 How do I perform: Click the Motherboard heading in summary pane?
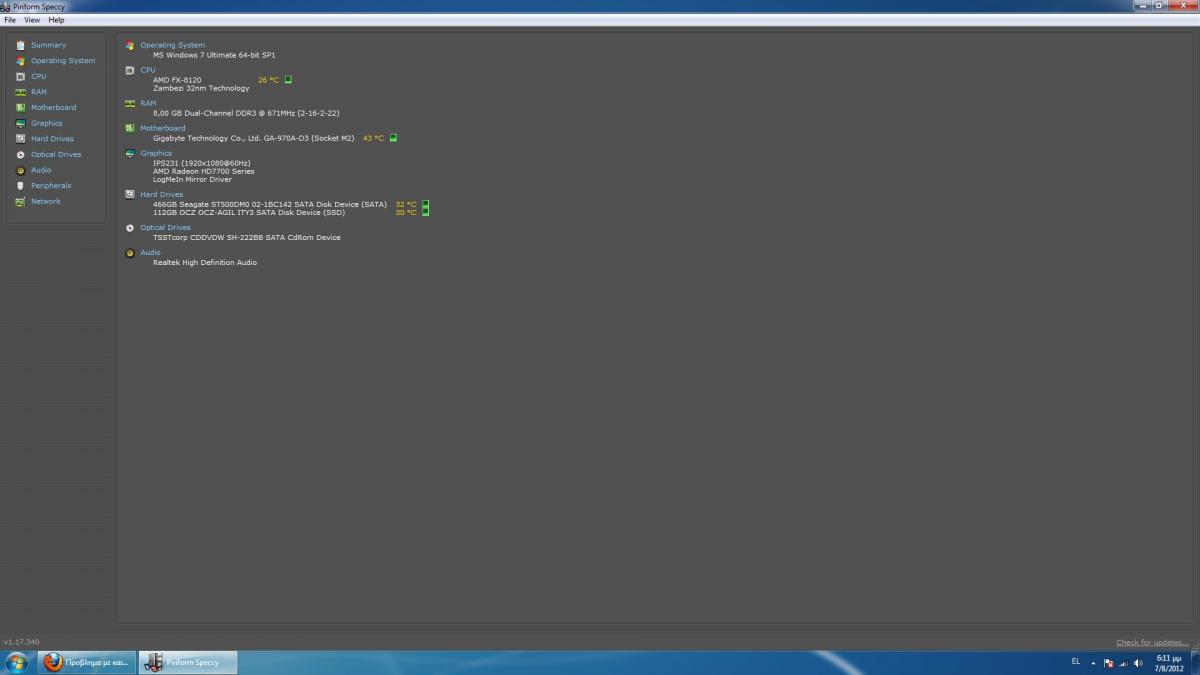(x=162, y=128)
